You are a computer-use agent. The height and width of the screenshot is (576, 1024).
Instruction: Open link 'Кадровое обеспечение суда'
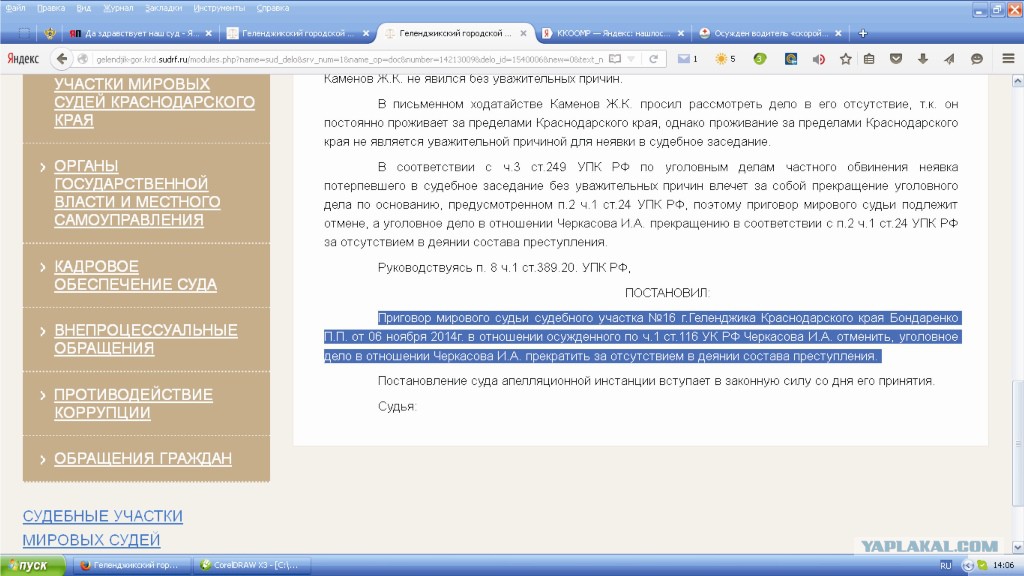click(135, 275)
